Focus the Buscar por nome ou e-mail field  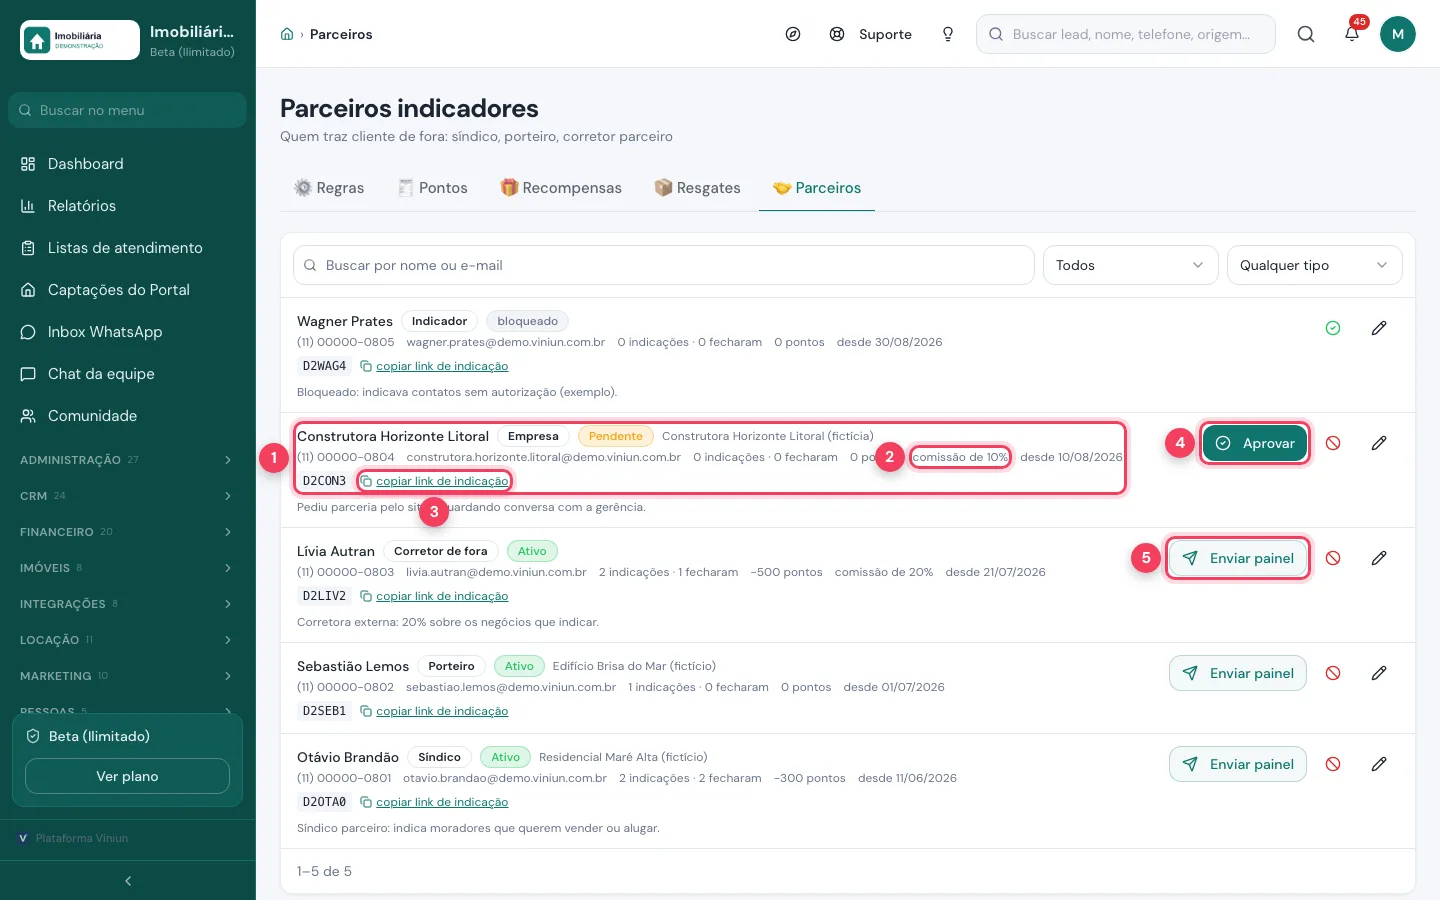[664, 265]
